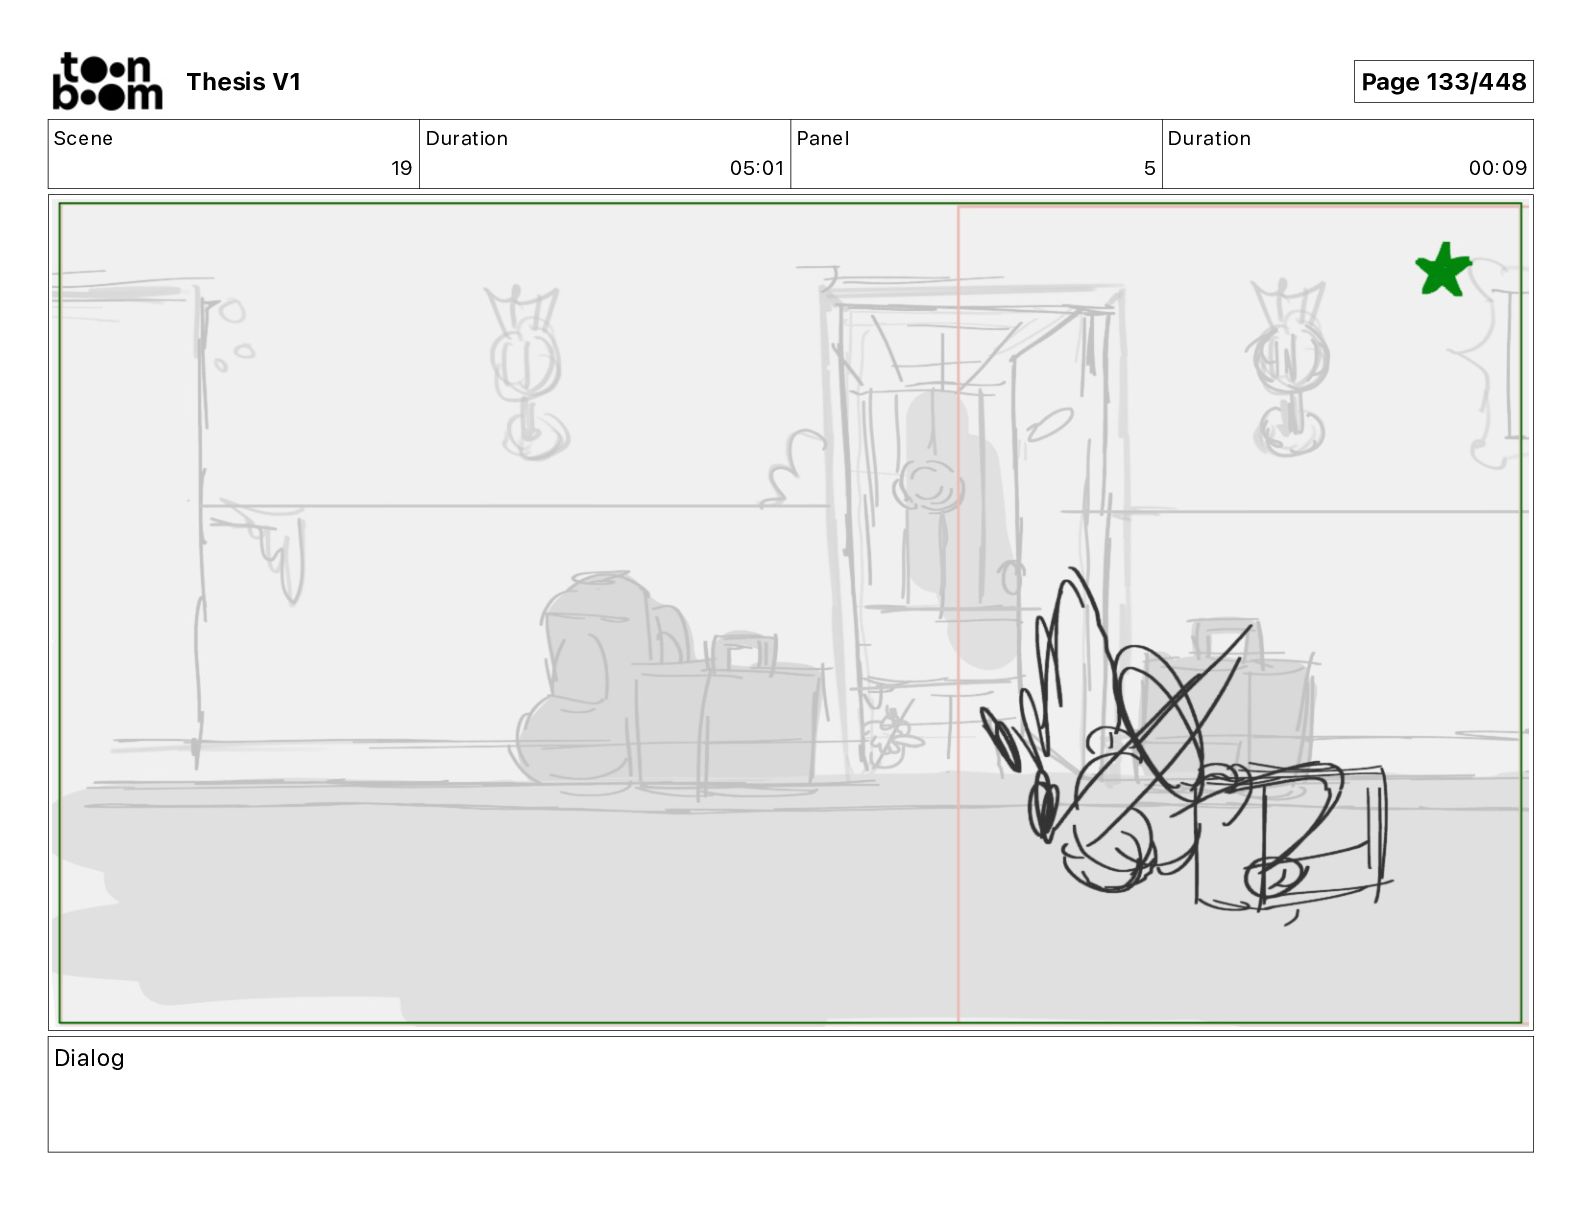Select the panel duration value '00:09'
Viewport: 1584px width, 1224px height.
point(1497,168)
